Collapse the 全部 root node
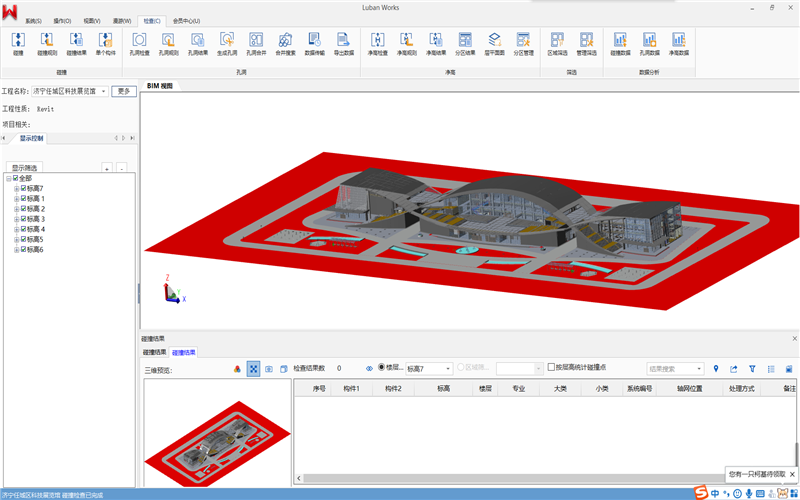Screen dimensions: 800x500 (9, 179)
